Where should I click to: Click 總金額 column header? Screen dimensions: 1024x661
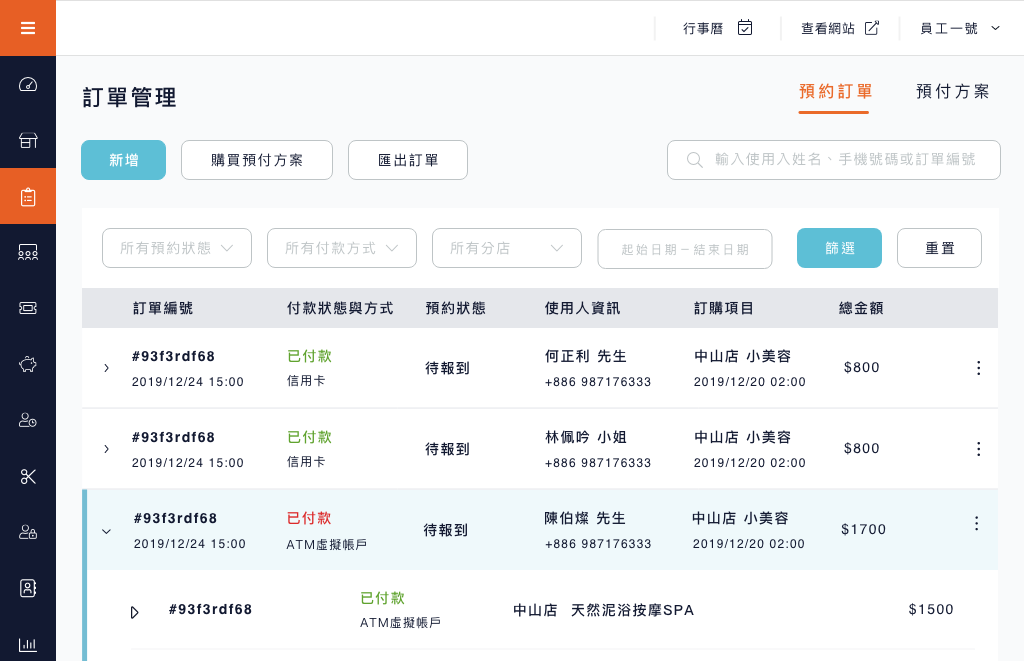point(861,308)
